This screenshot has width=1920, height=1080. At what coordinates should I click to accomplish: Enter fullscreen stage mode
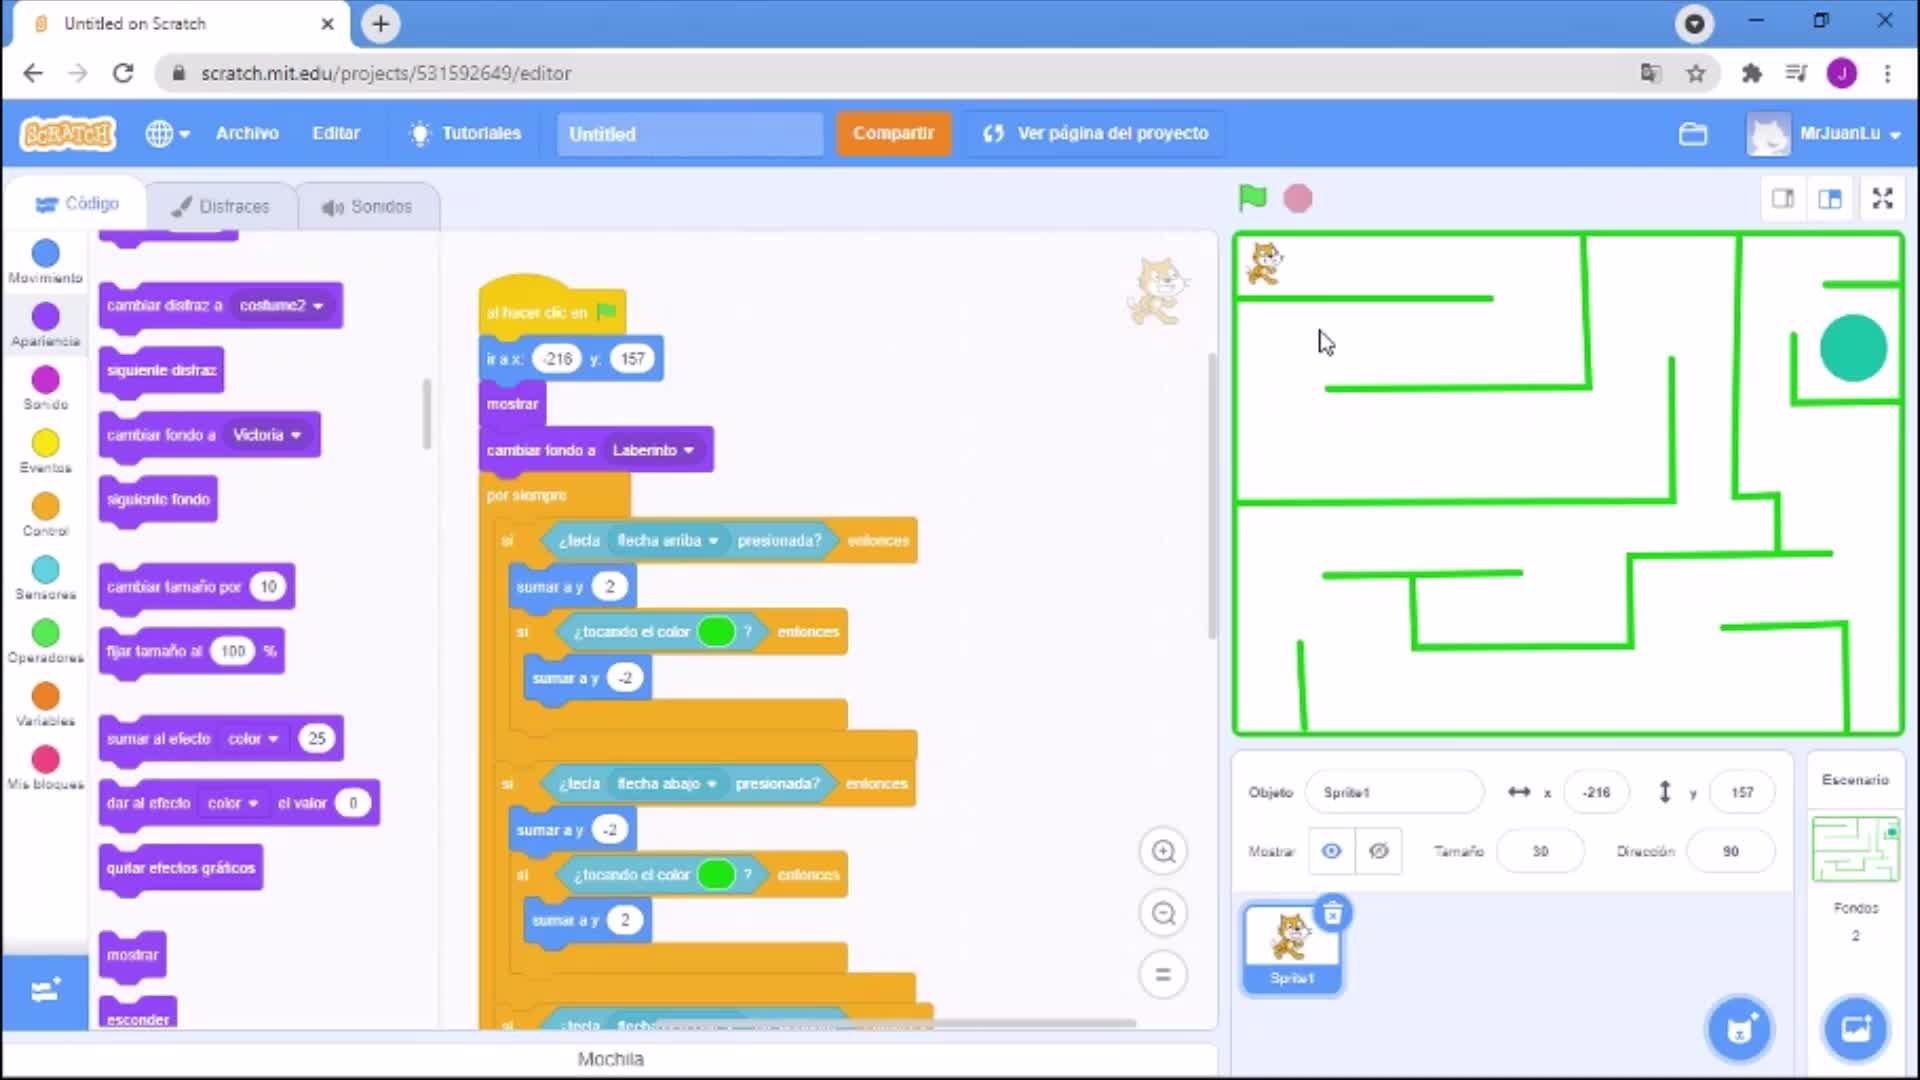click(1882, 198)
